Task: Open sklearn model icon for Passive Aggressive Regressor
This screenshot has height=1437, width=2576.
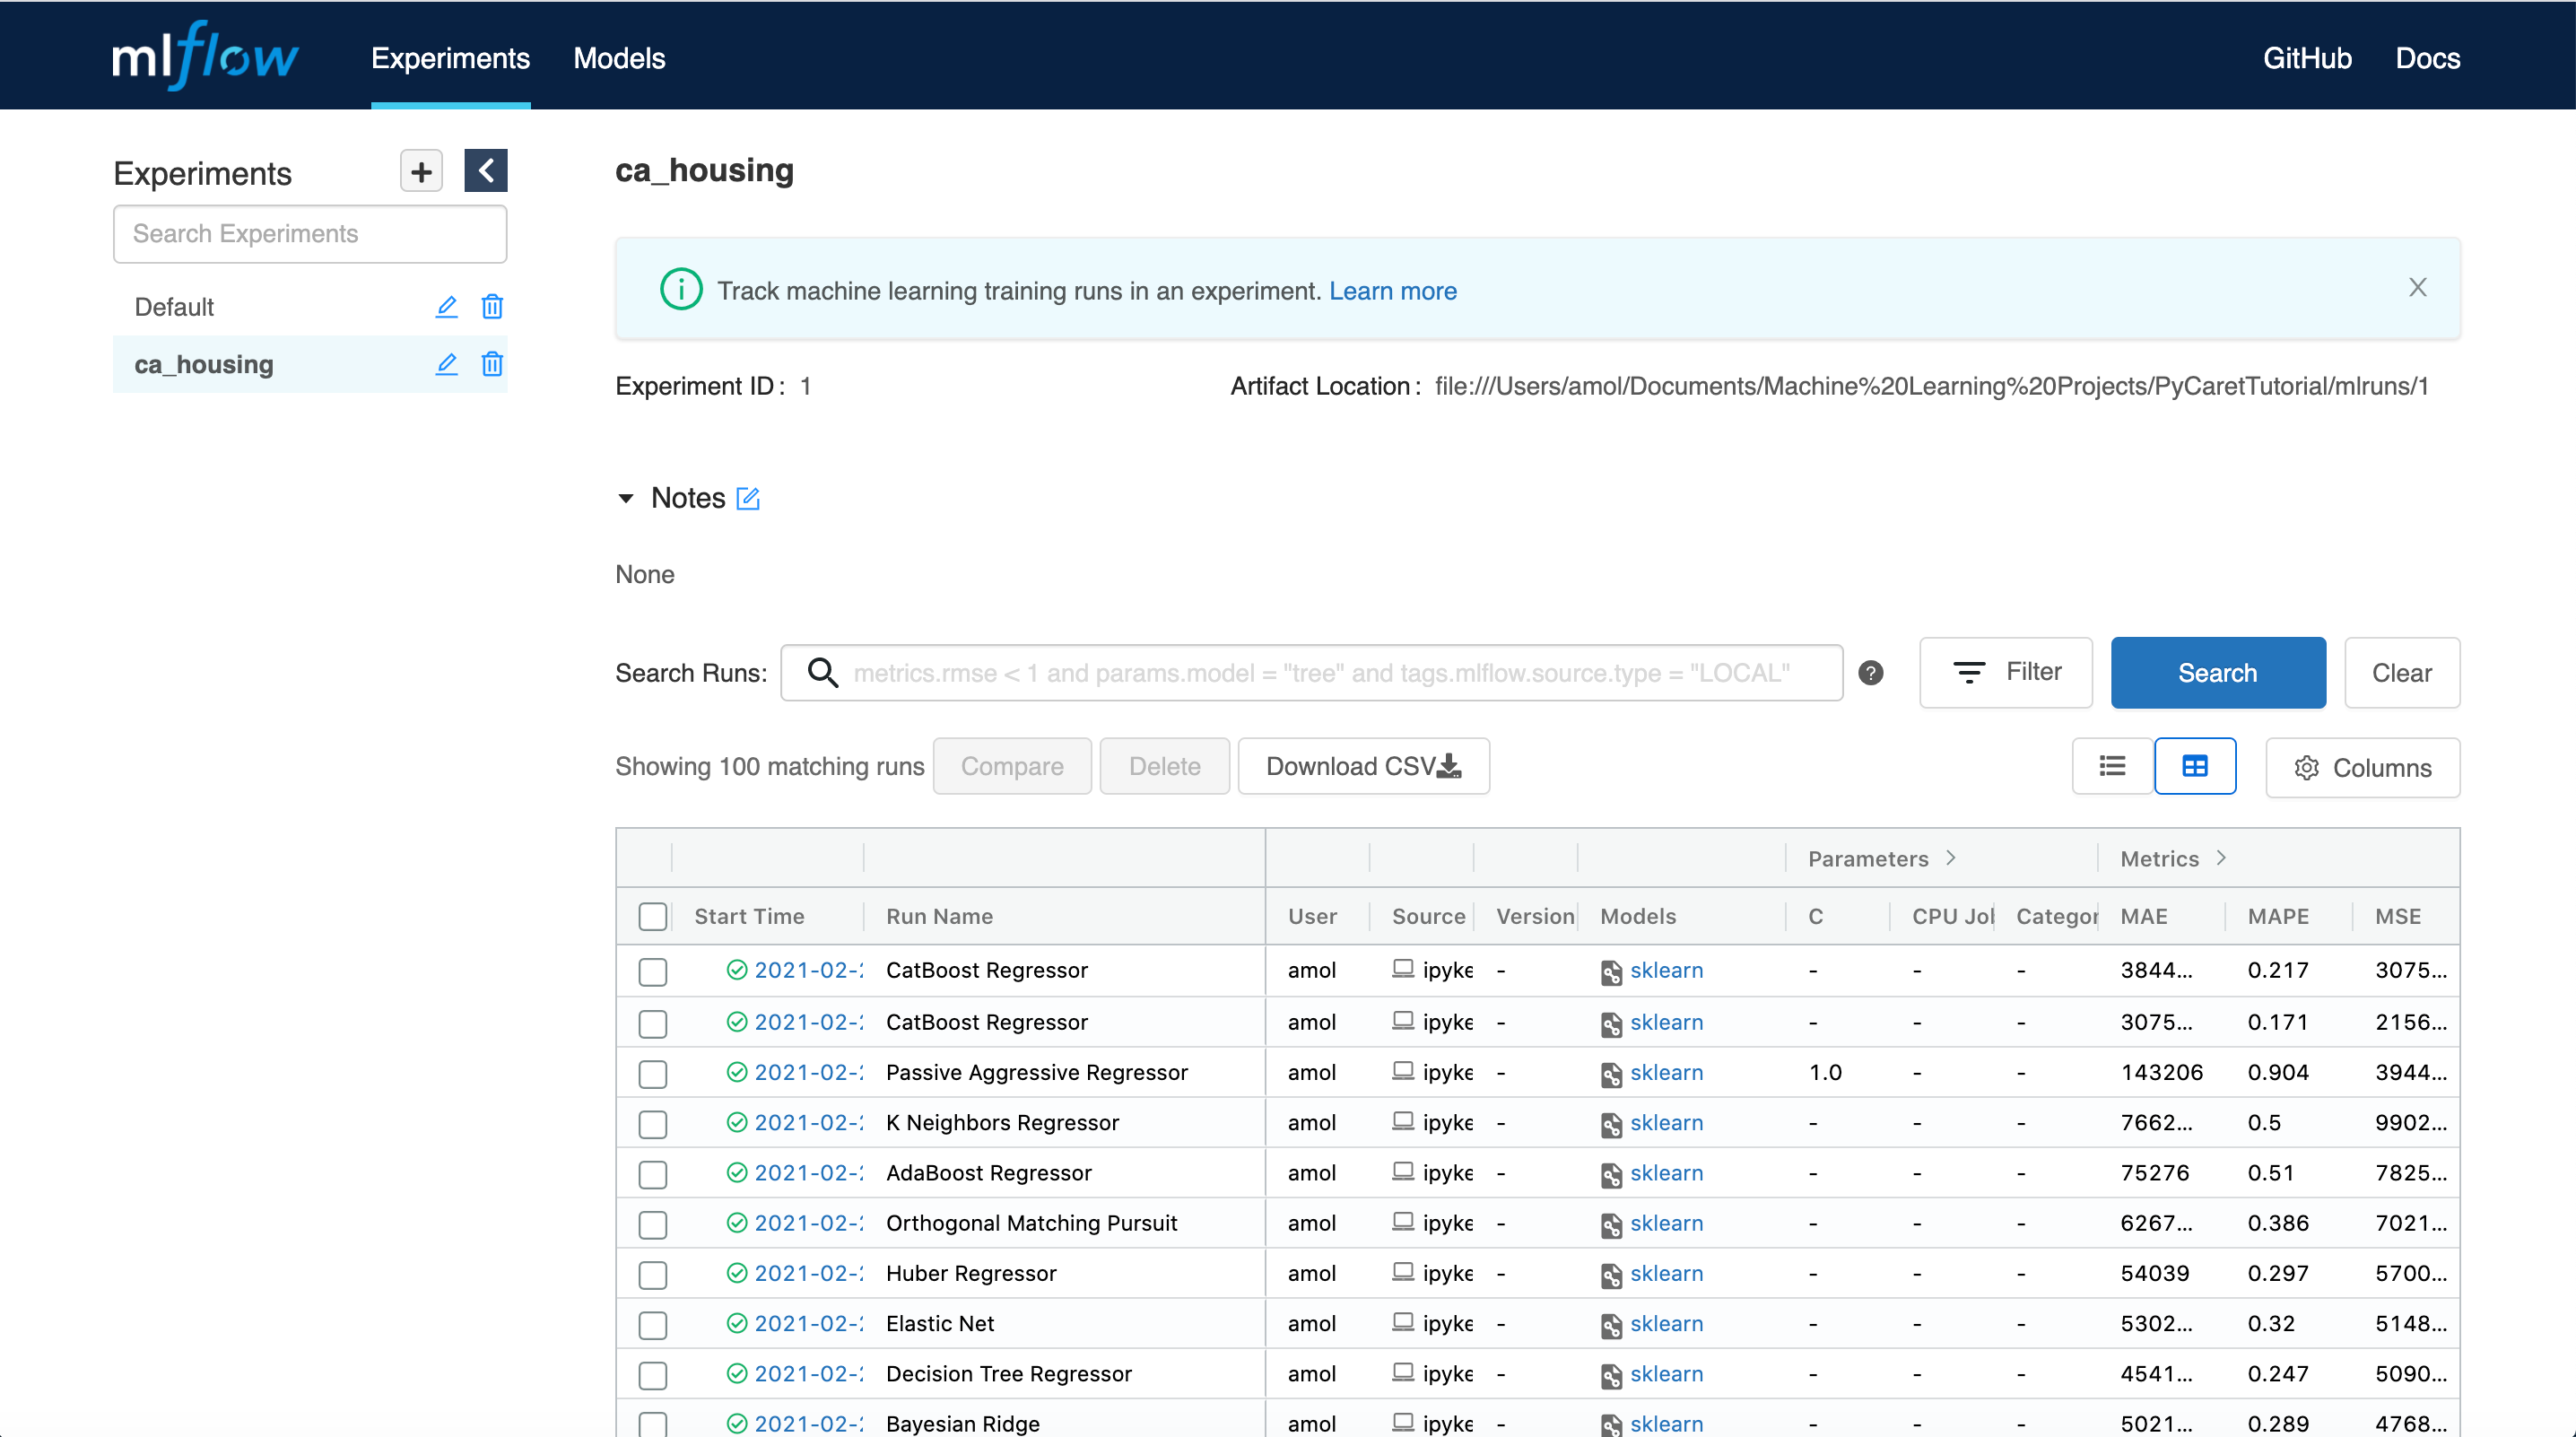Action: tap(1611, 1074)
